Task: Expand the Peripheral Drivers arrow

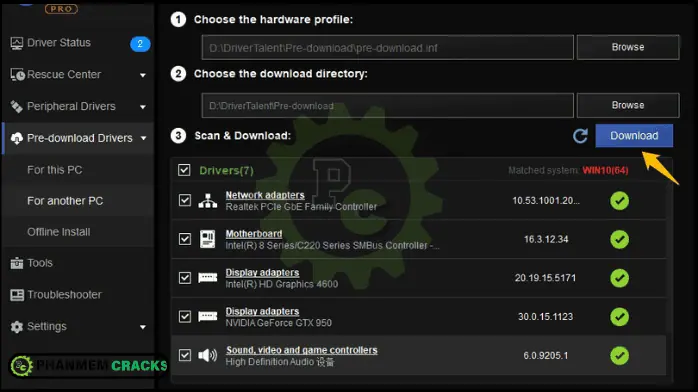Action: coord(142,107)
